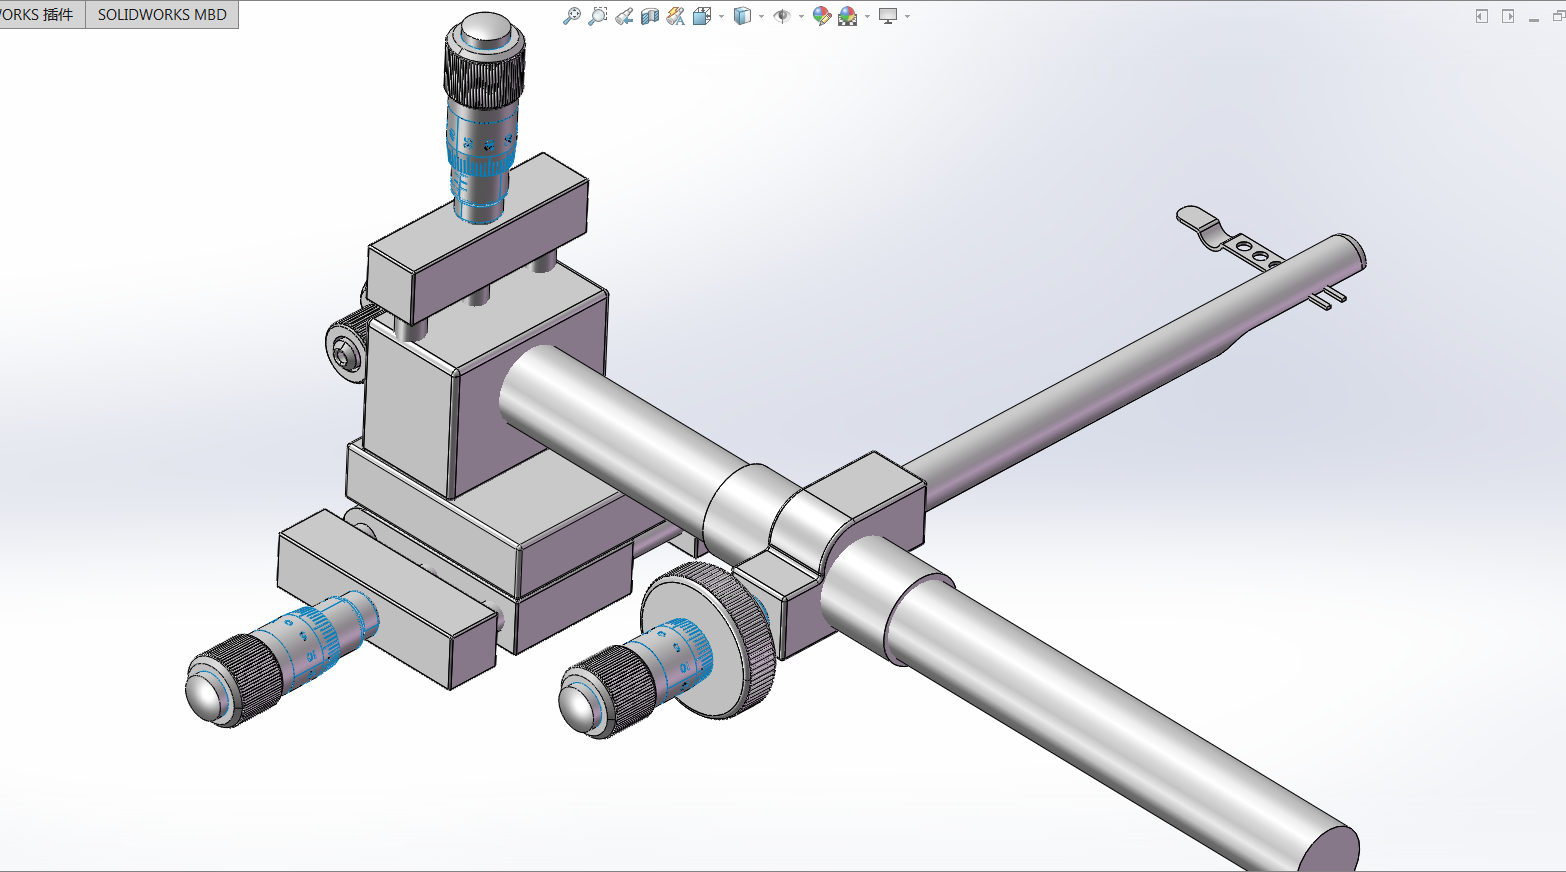Activate the Section View tool
Viewport: 1566px width, 872px height.
tap(650, 16)
